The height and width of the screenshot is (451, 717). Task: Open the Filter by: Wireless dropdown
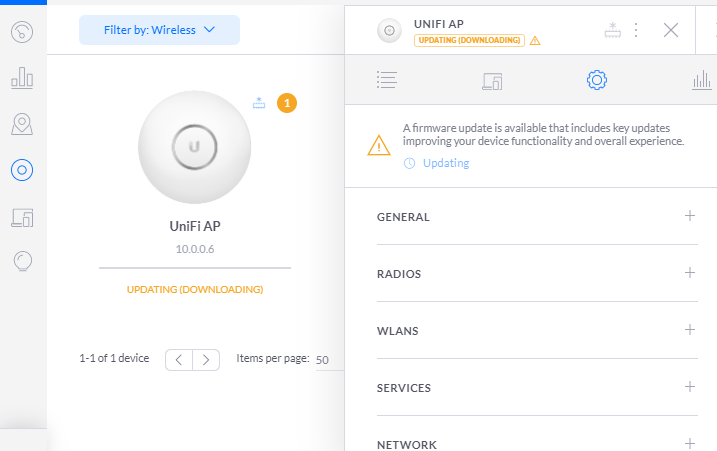click(x=159, y=30)
